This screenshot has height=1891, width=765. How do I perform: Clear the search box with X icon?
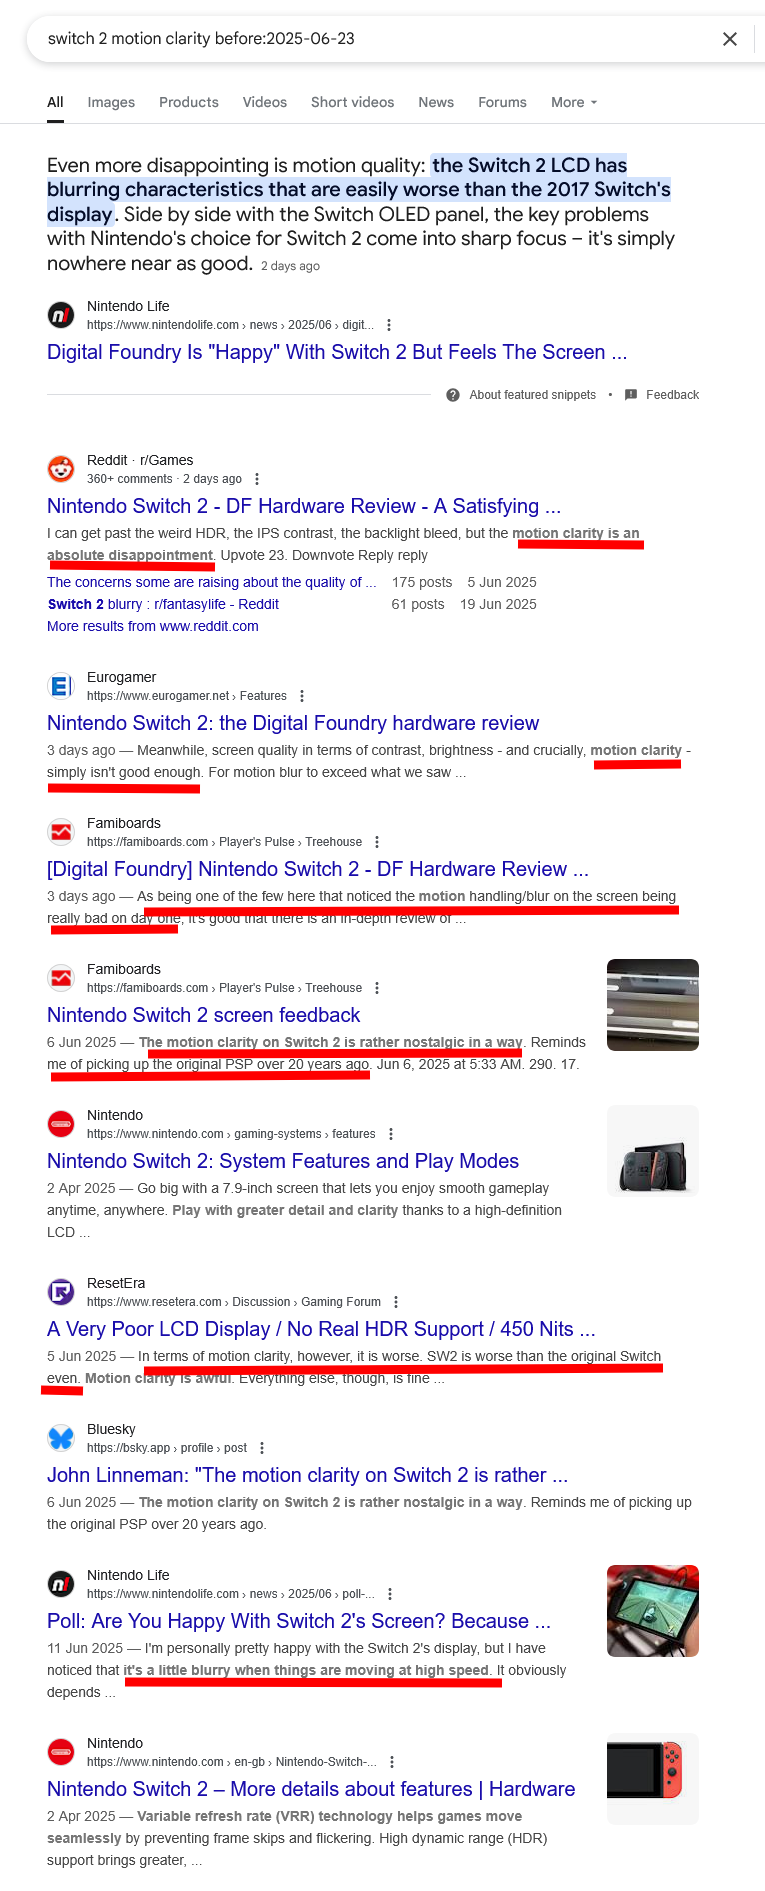coord(730,39)
